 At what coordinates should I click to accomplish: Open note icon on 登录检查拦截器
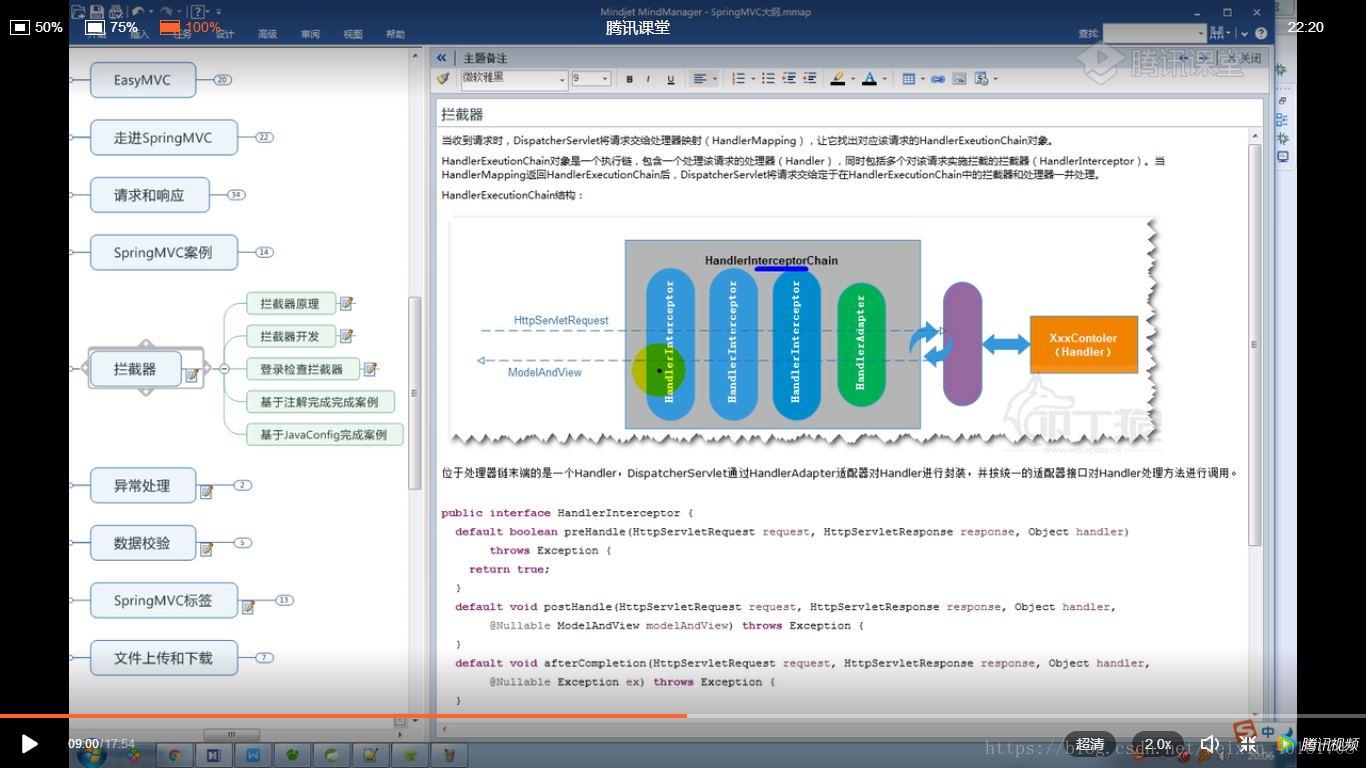370,369
